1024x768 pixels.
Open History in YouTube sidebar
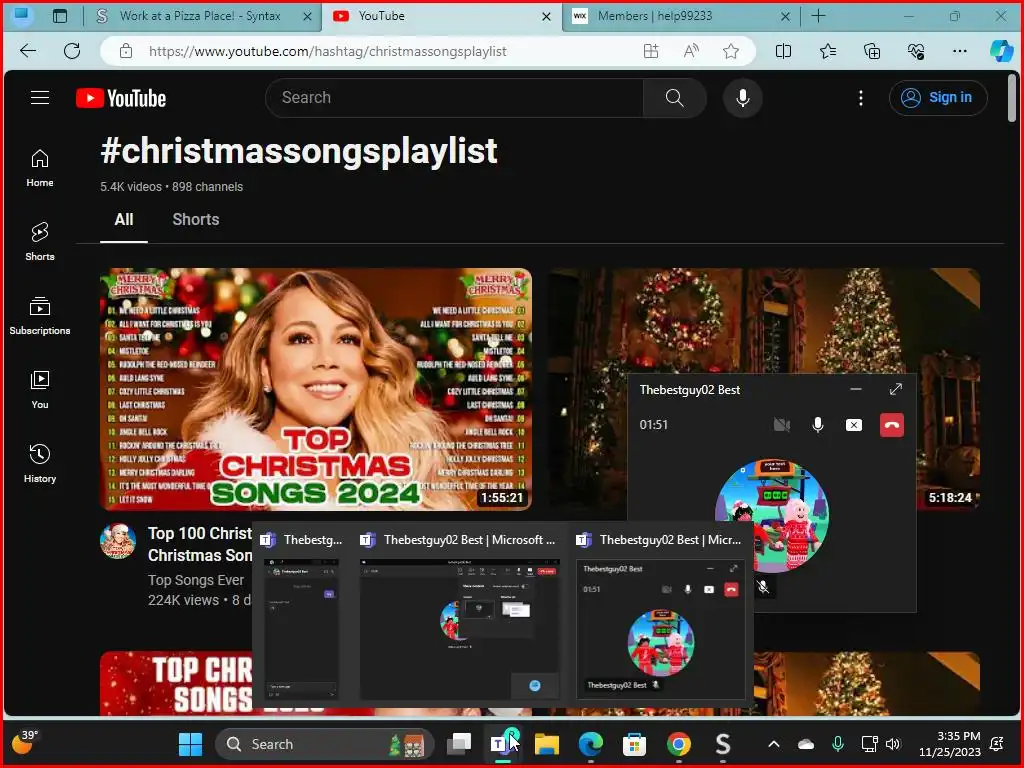[x=40, y=463]
